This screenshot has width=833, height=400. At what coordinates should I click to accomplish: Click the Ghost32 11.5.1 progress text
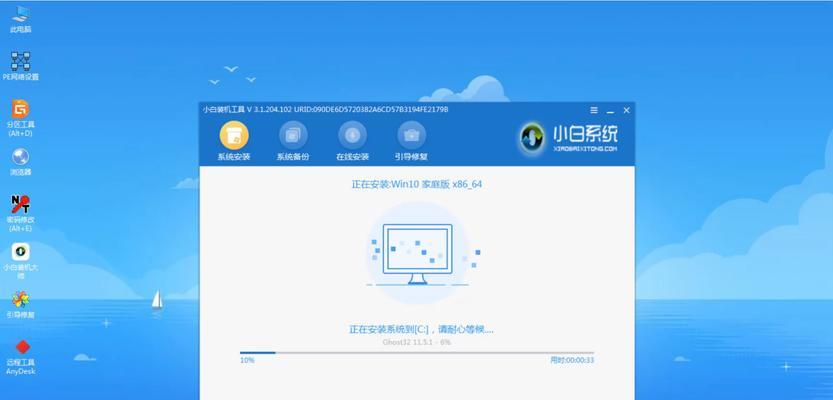416,342
